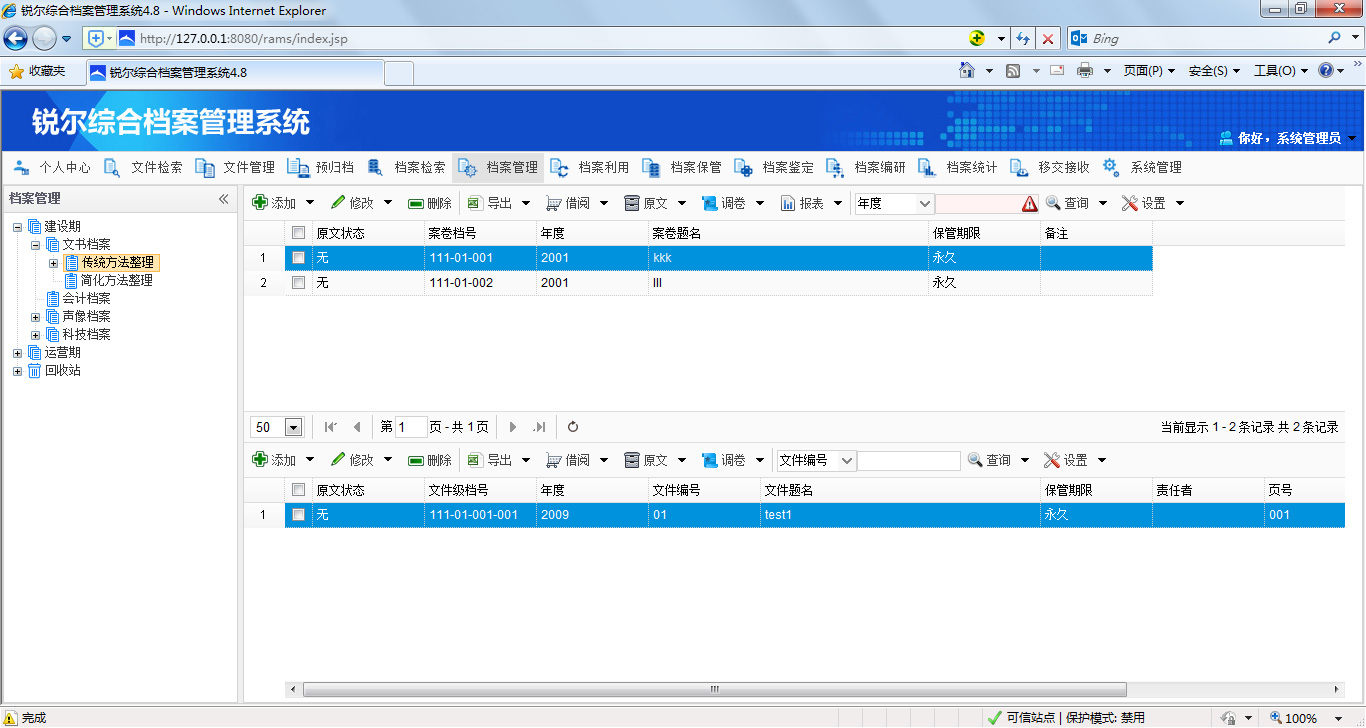The width and height of the screenshot is (1366, 728).
Task: Collapse the 文书档案 tree node
Action: click(35, 244)
